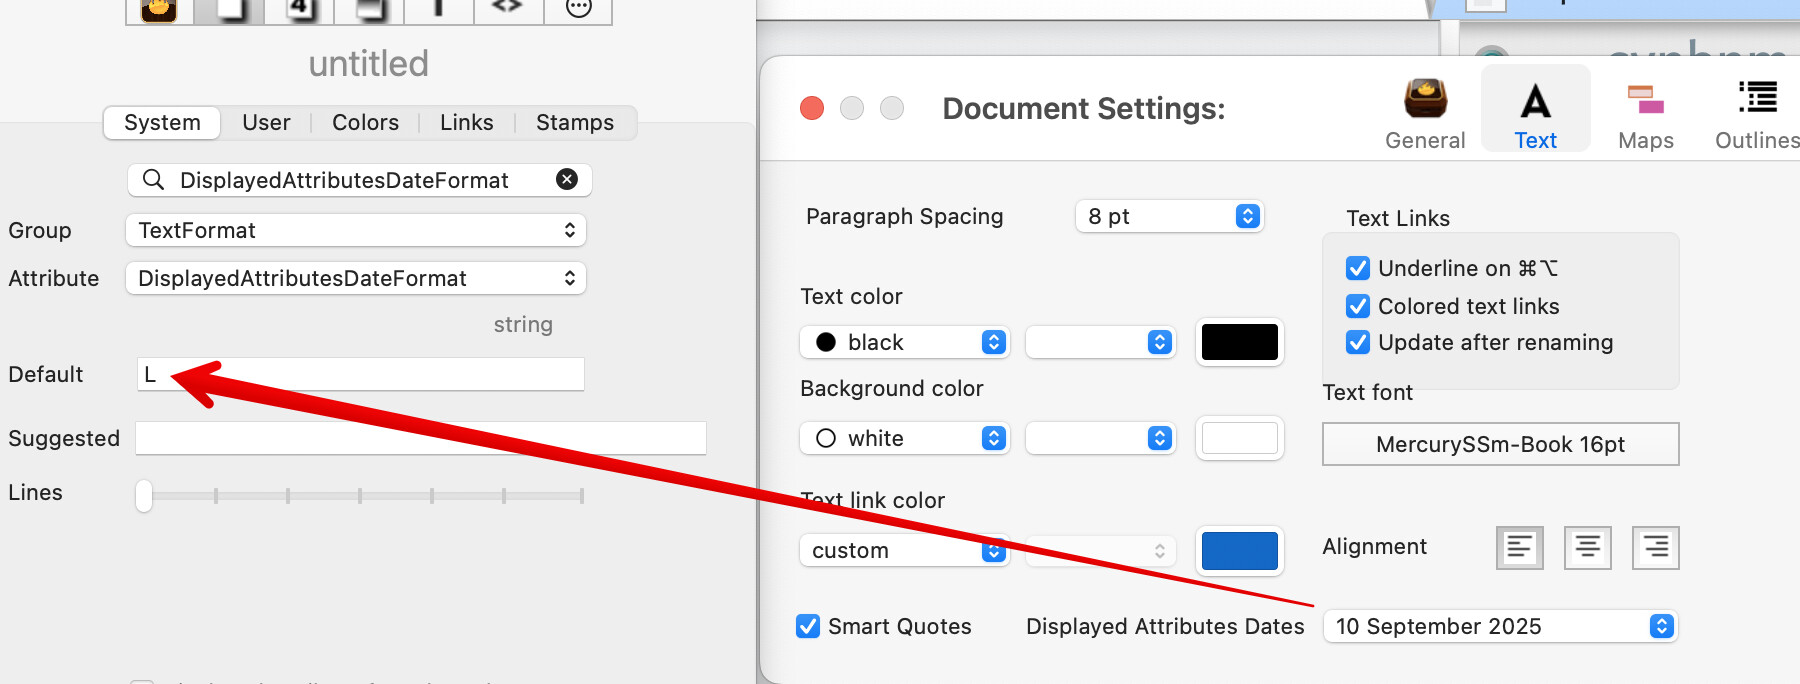Click the ellipsis circle inspector icon
Viewport: 1800px width, 684px height.
point(578,8)
